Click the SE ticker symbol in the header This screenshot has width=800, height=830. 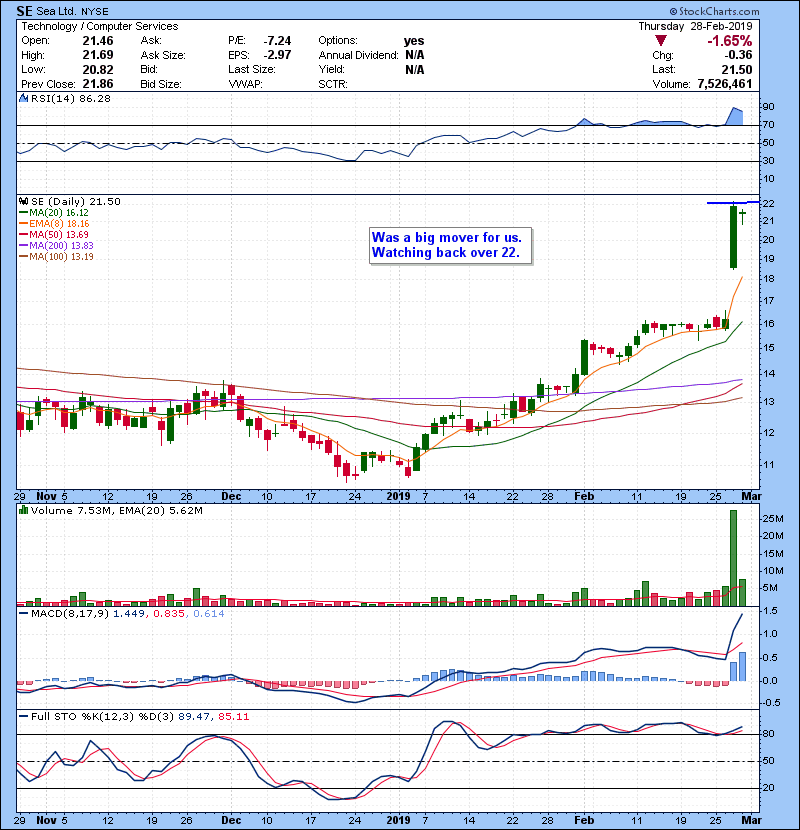24,11
